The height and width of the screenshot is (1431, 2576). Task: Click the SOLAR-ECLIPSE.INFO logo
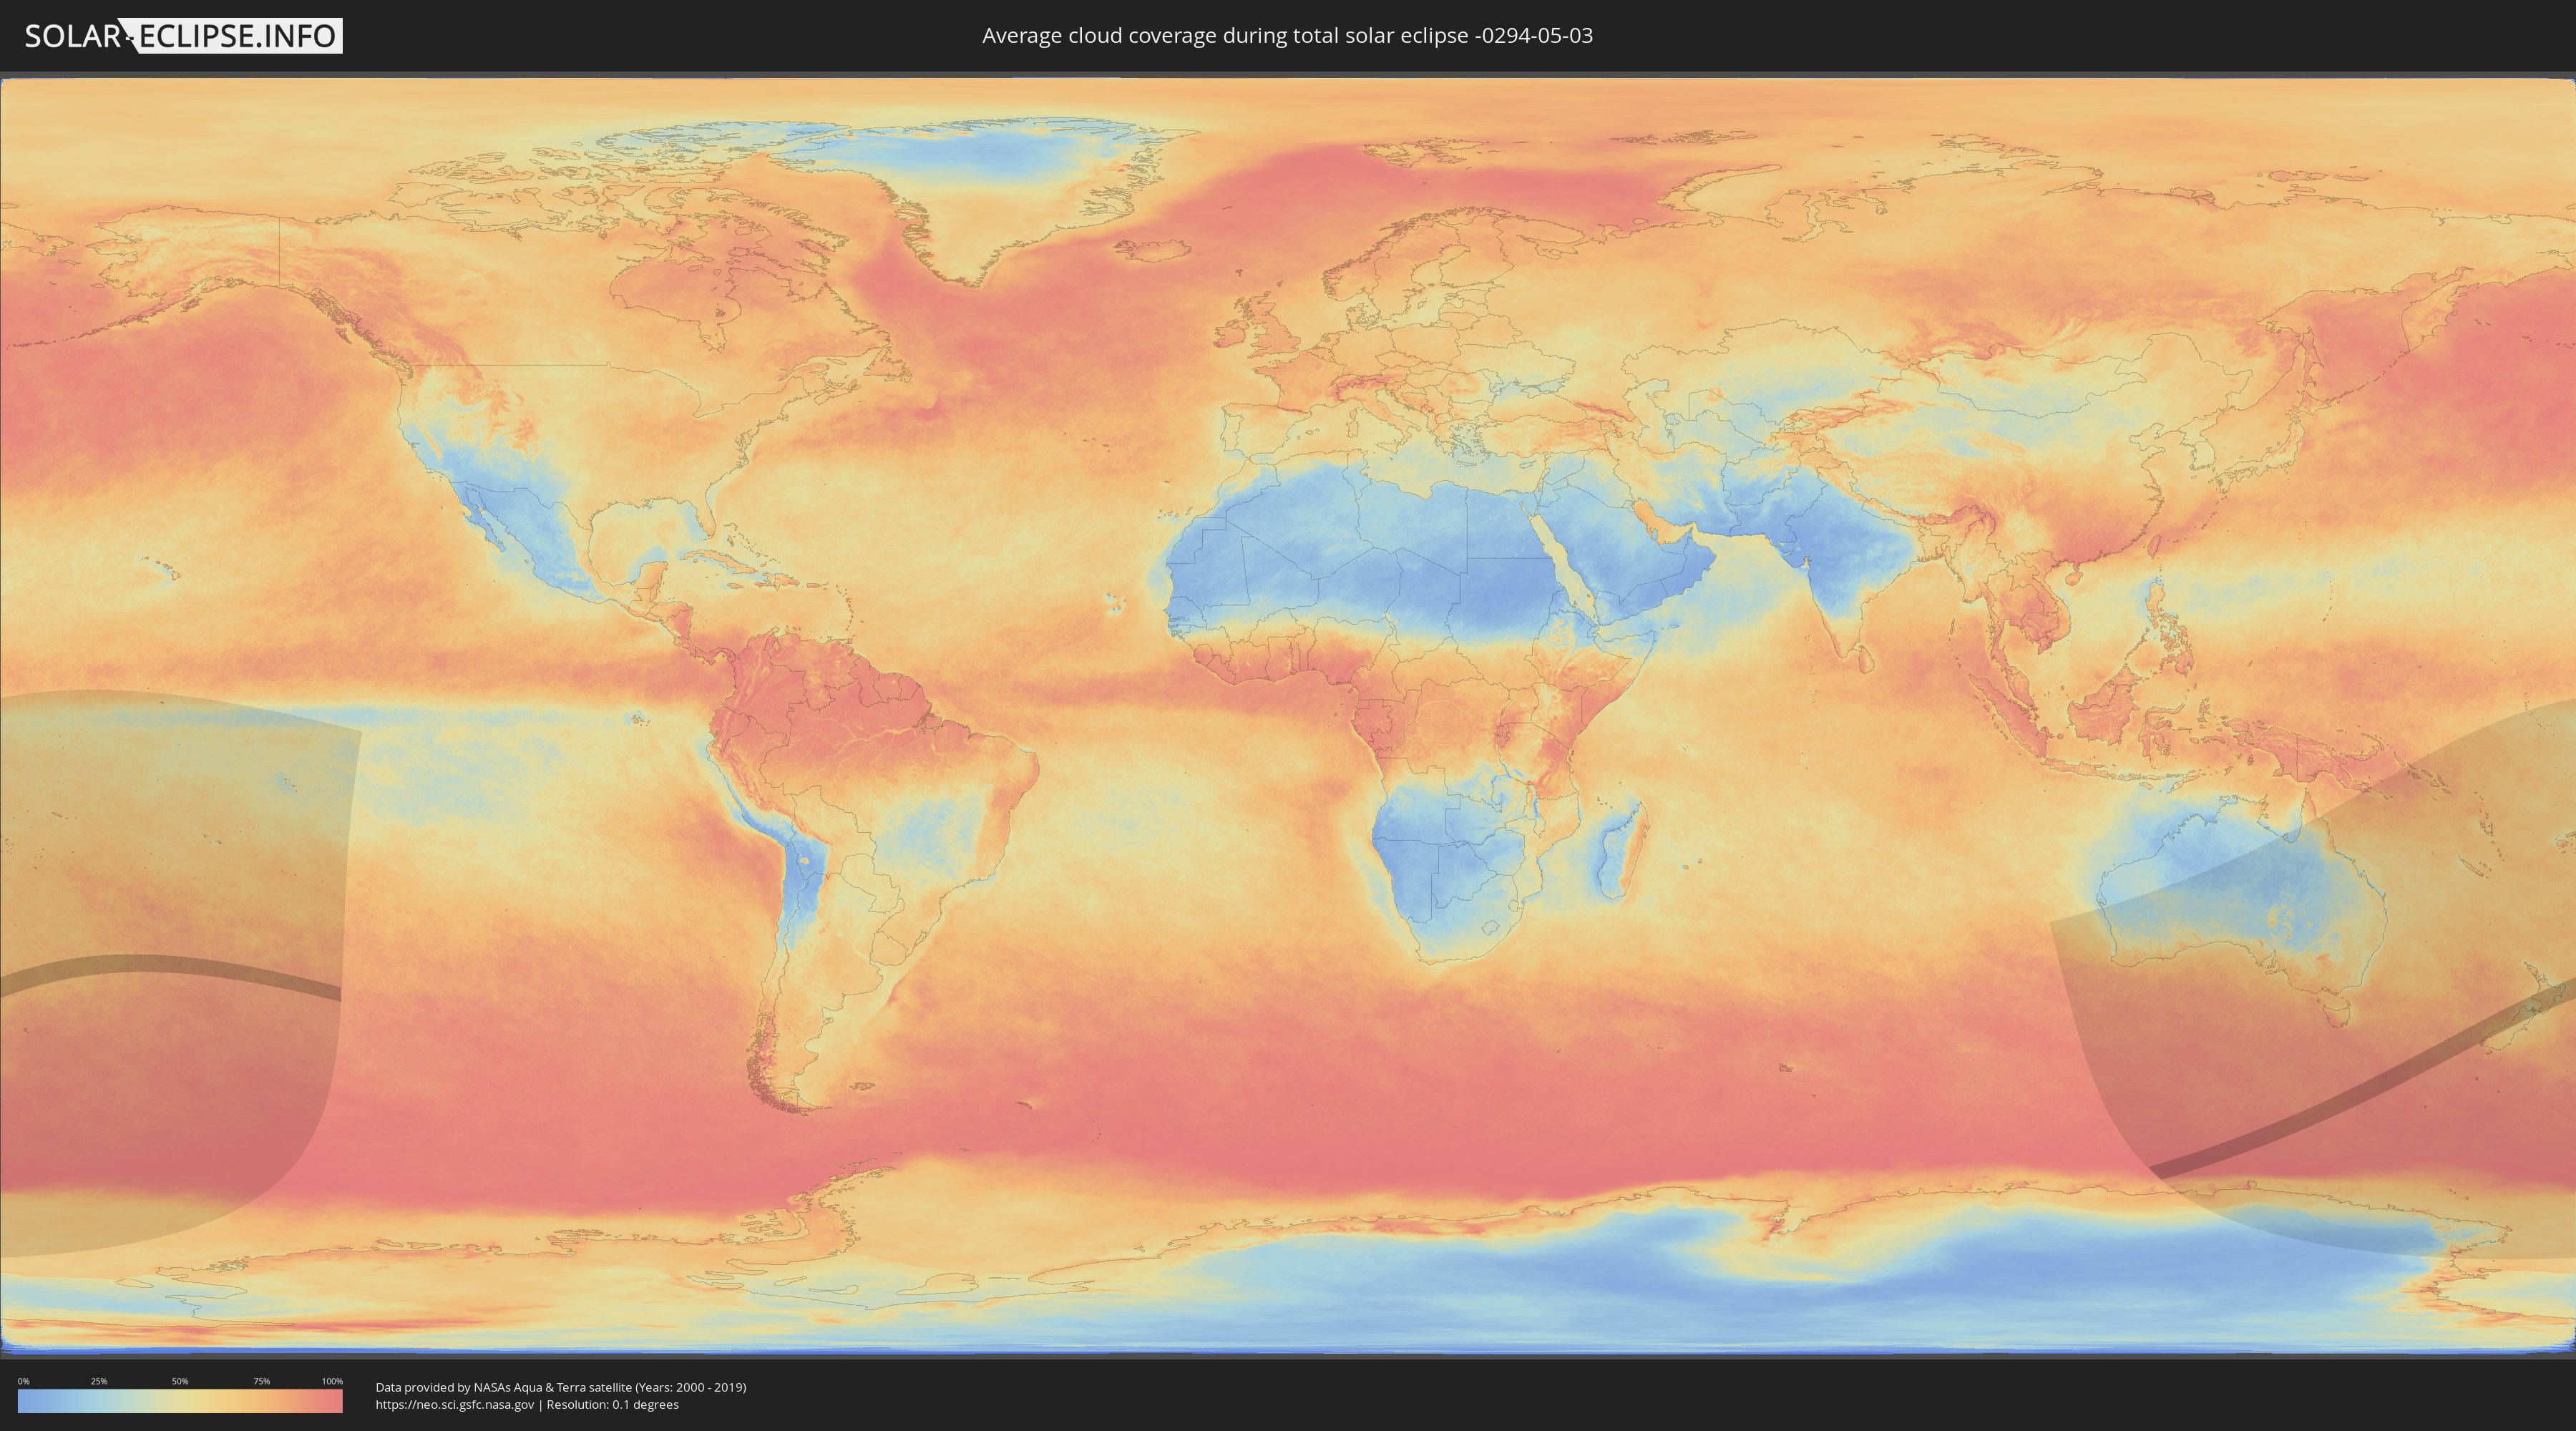183,36
